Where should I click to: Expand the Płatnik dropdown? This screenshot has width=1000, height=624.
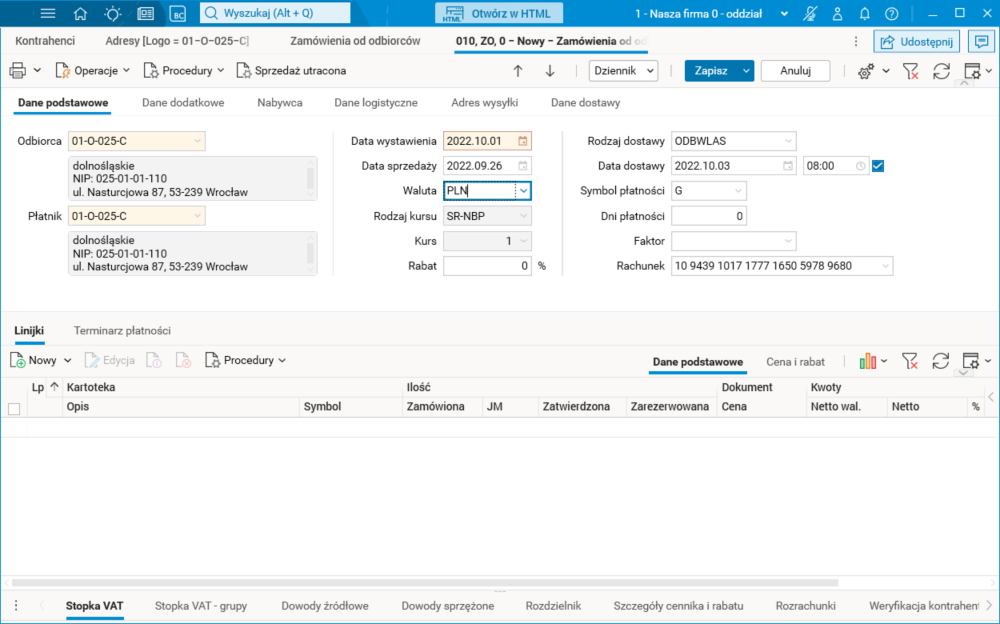(197, 216)
